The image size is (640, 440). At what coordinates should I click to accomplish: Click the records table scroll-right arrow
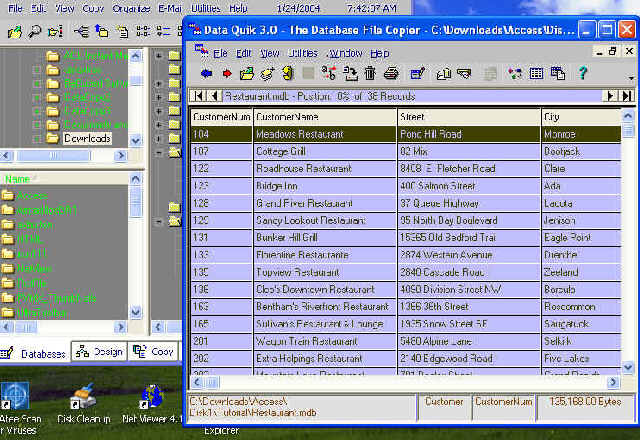[x=613, y=382]
